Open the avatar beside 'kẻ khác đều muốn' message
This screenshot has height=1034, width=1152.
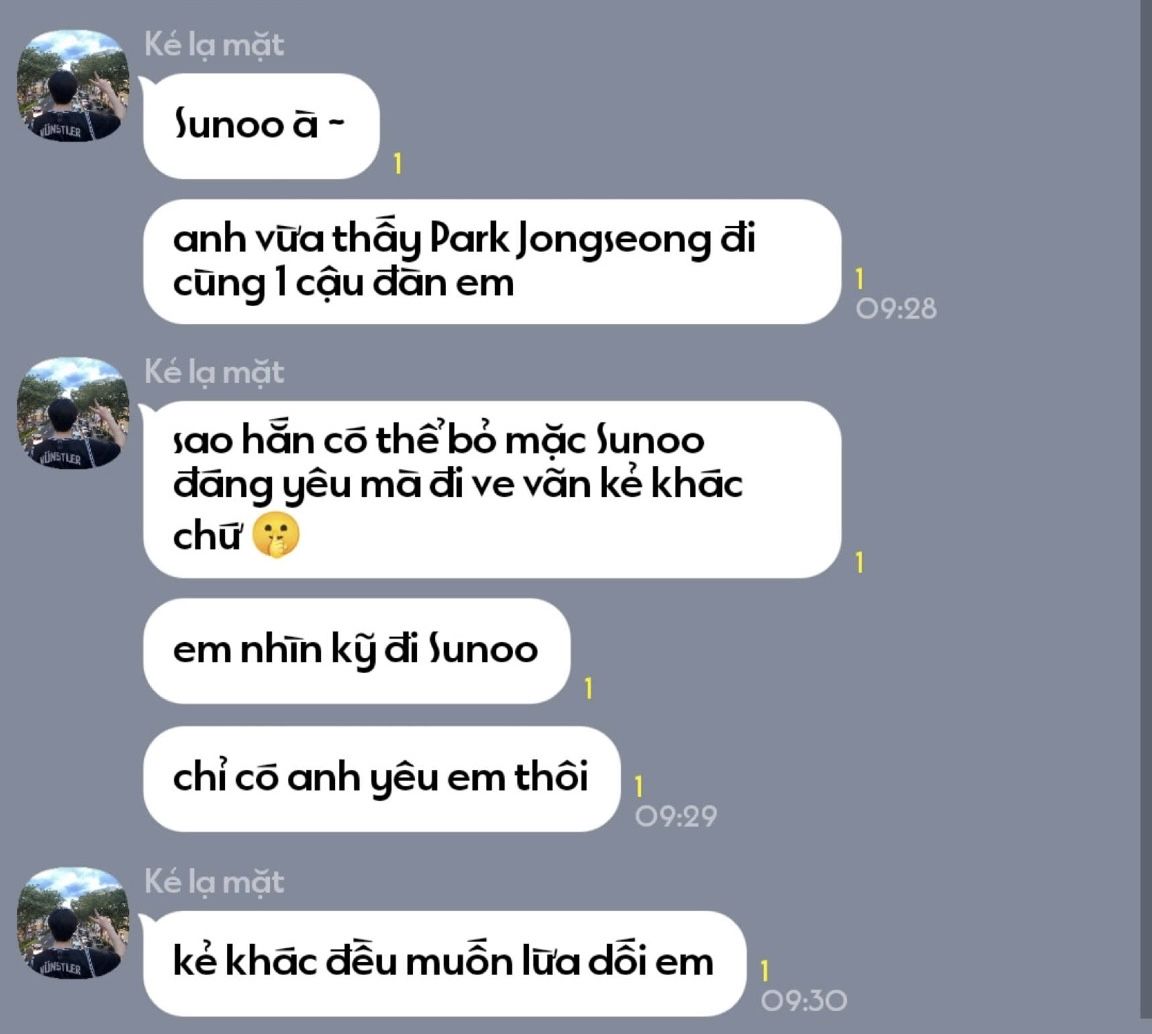point(73,923)
